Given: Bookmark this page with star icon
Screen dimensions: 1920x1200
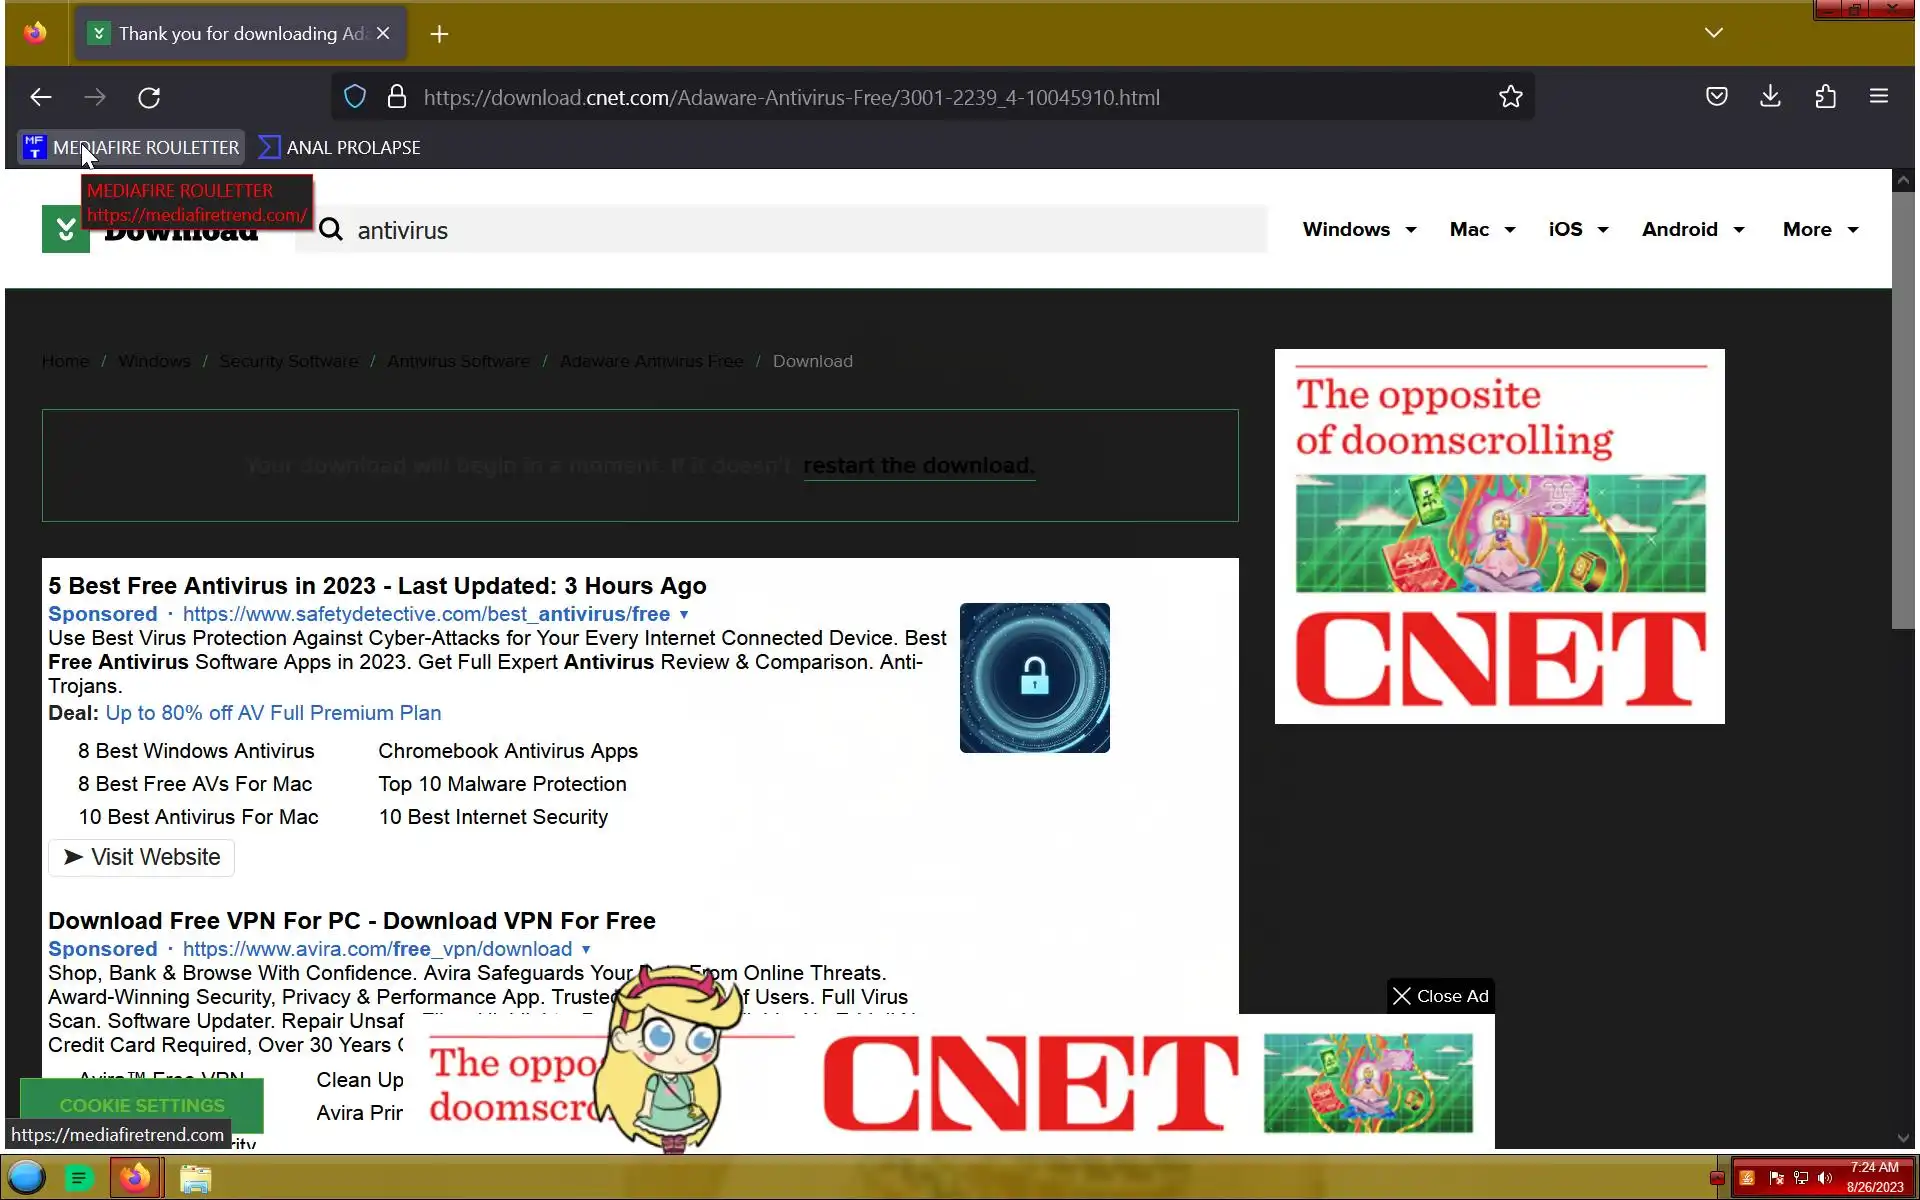Looking at the screenshot, I should (1510, 97).
